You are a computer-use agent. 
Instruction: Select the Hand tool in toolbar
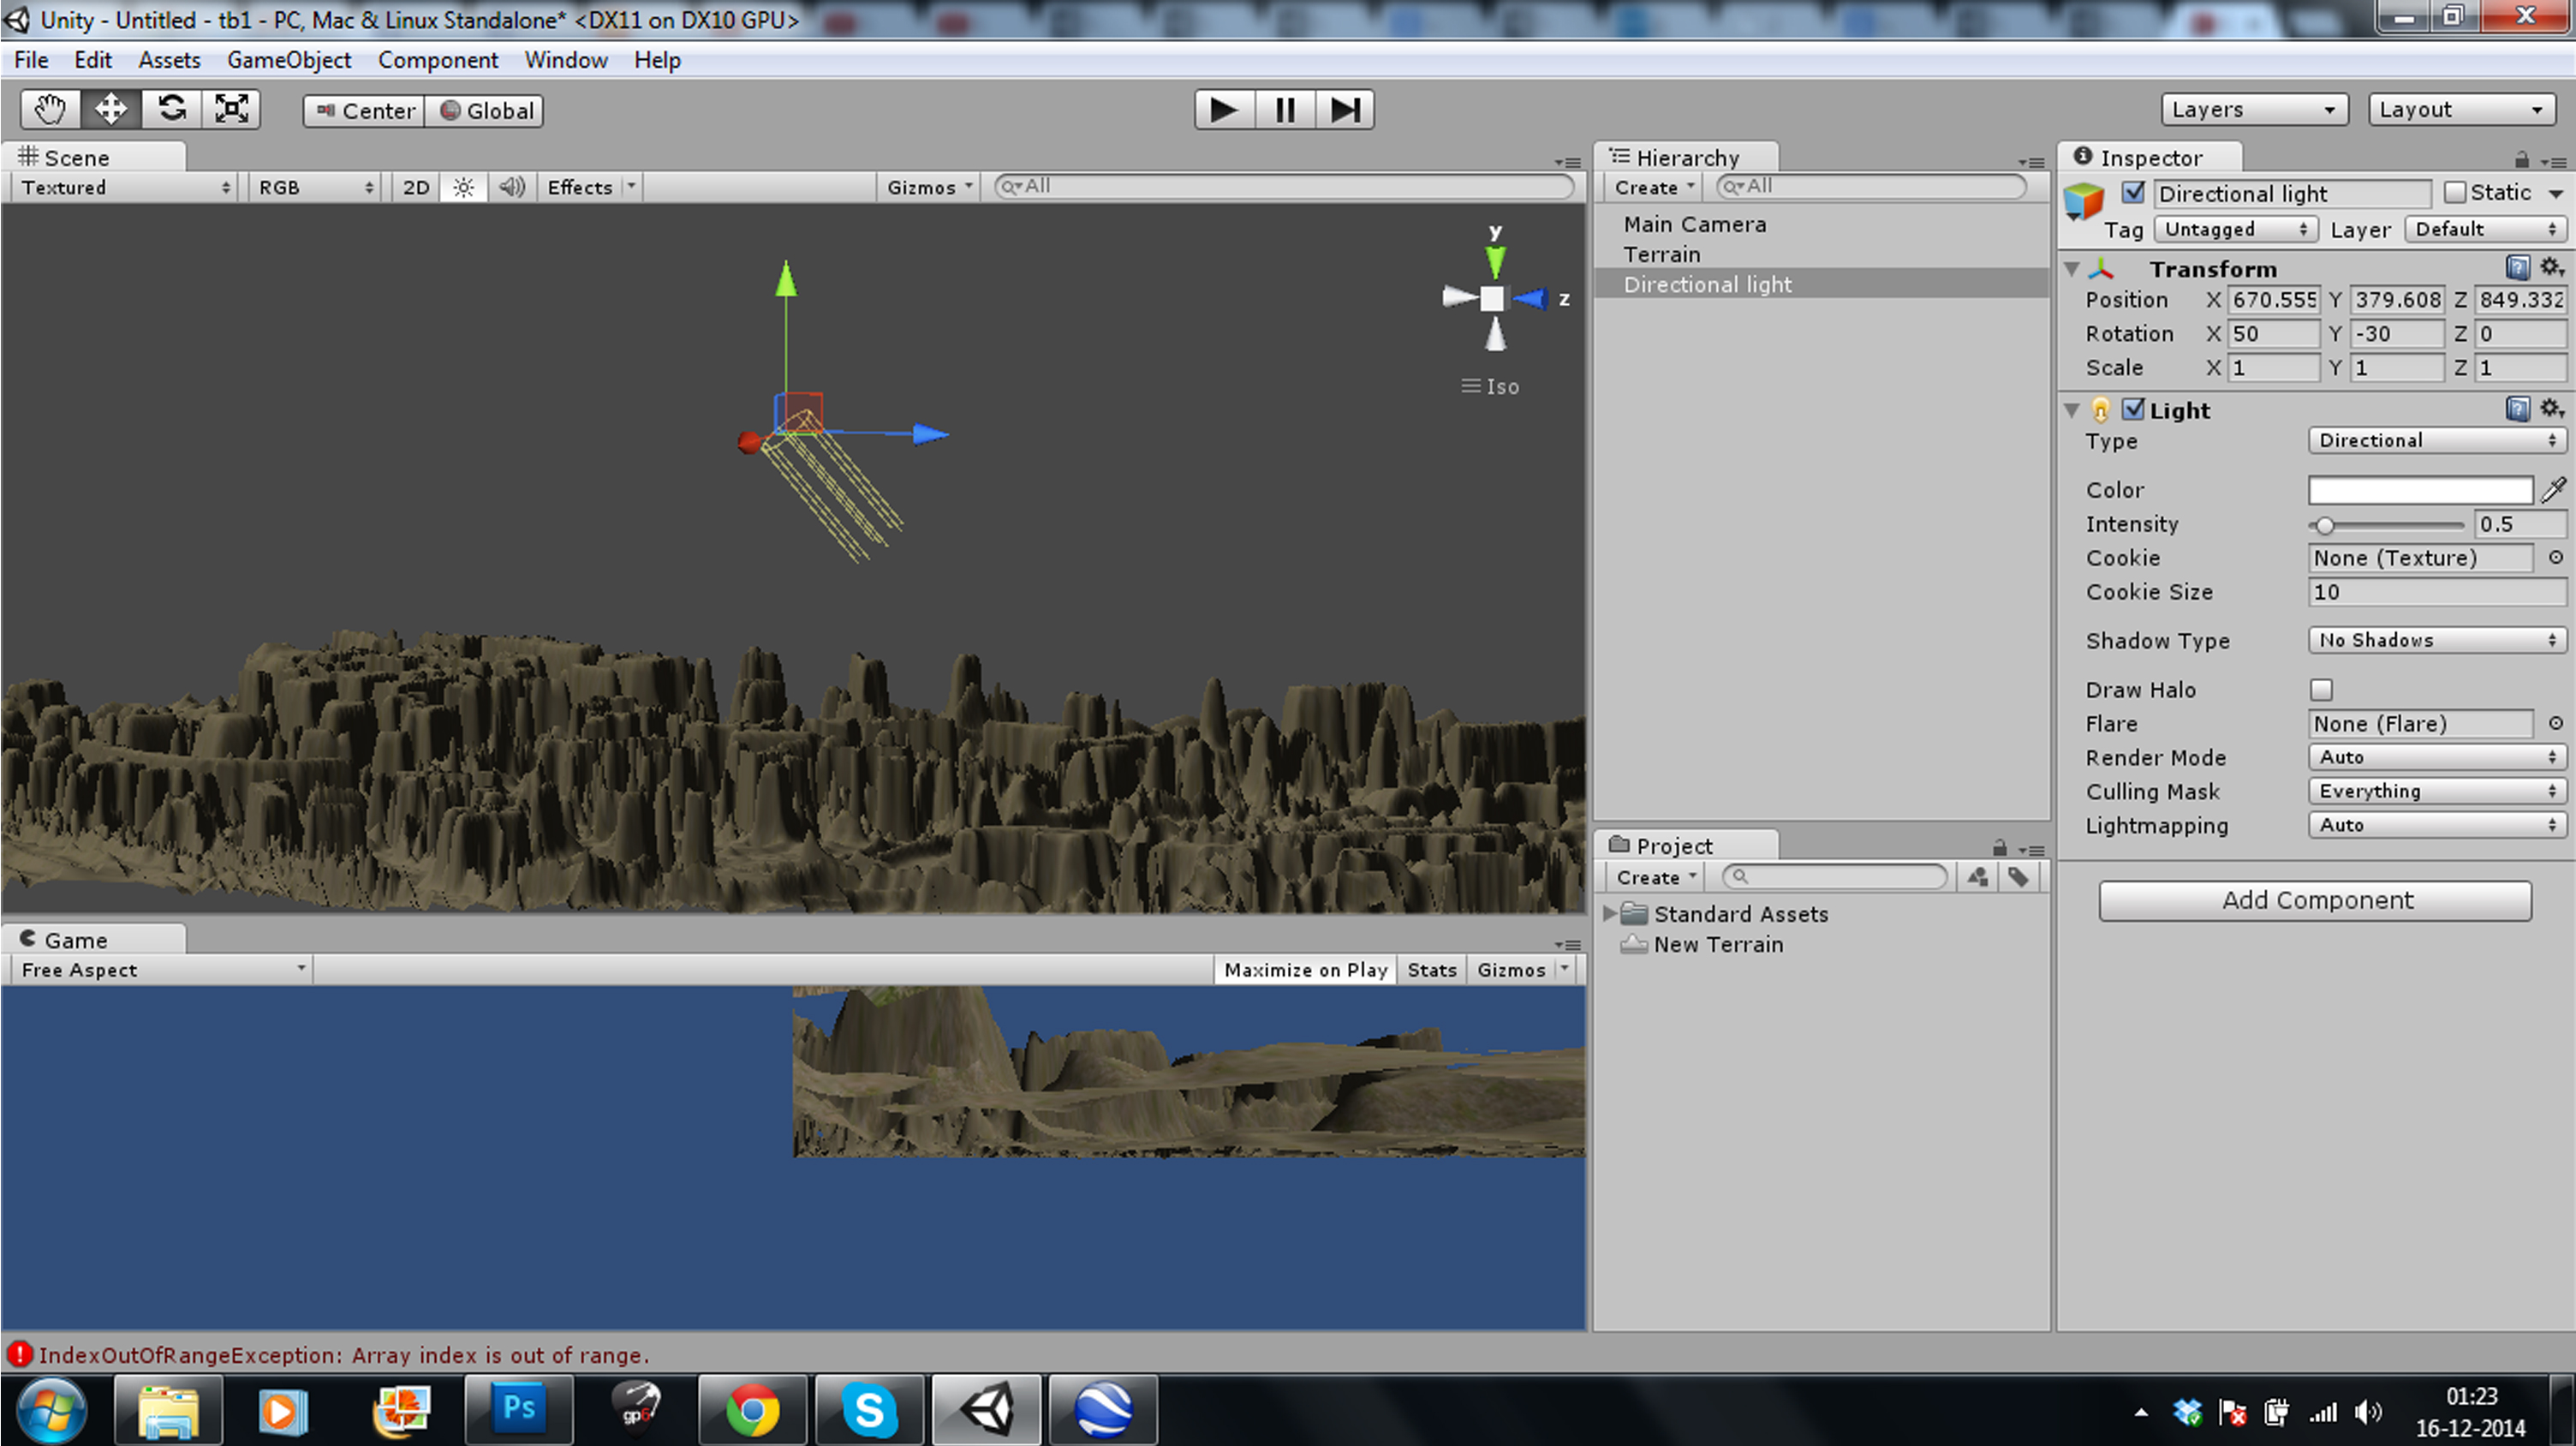coord(50,109)
